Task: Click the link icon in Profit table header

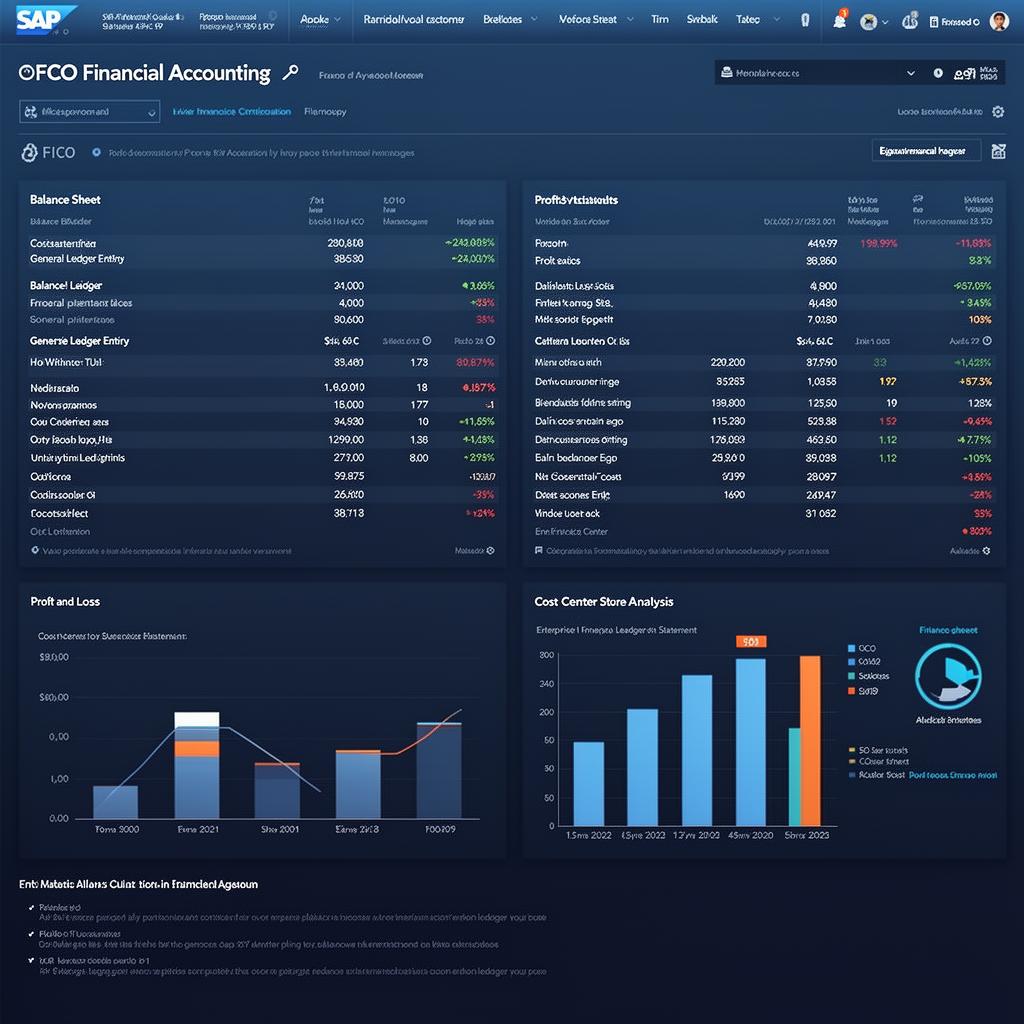Action: pos(918,199)
